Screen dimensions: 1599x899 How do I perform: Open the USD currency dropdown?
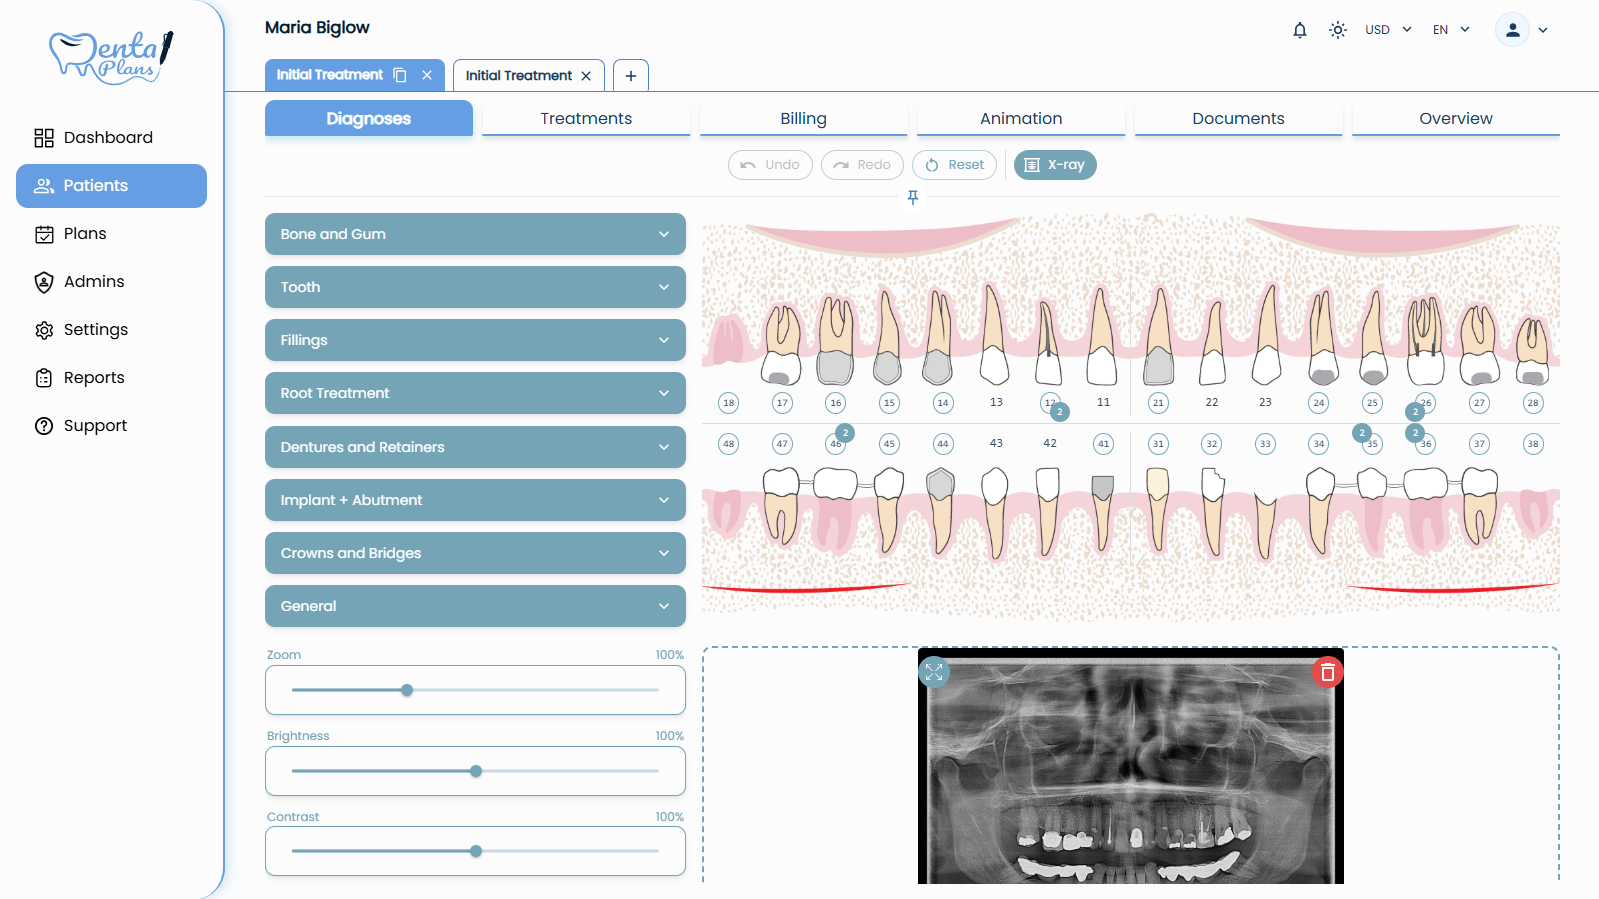click(x=1388, y=30)
